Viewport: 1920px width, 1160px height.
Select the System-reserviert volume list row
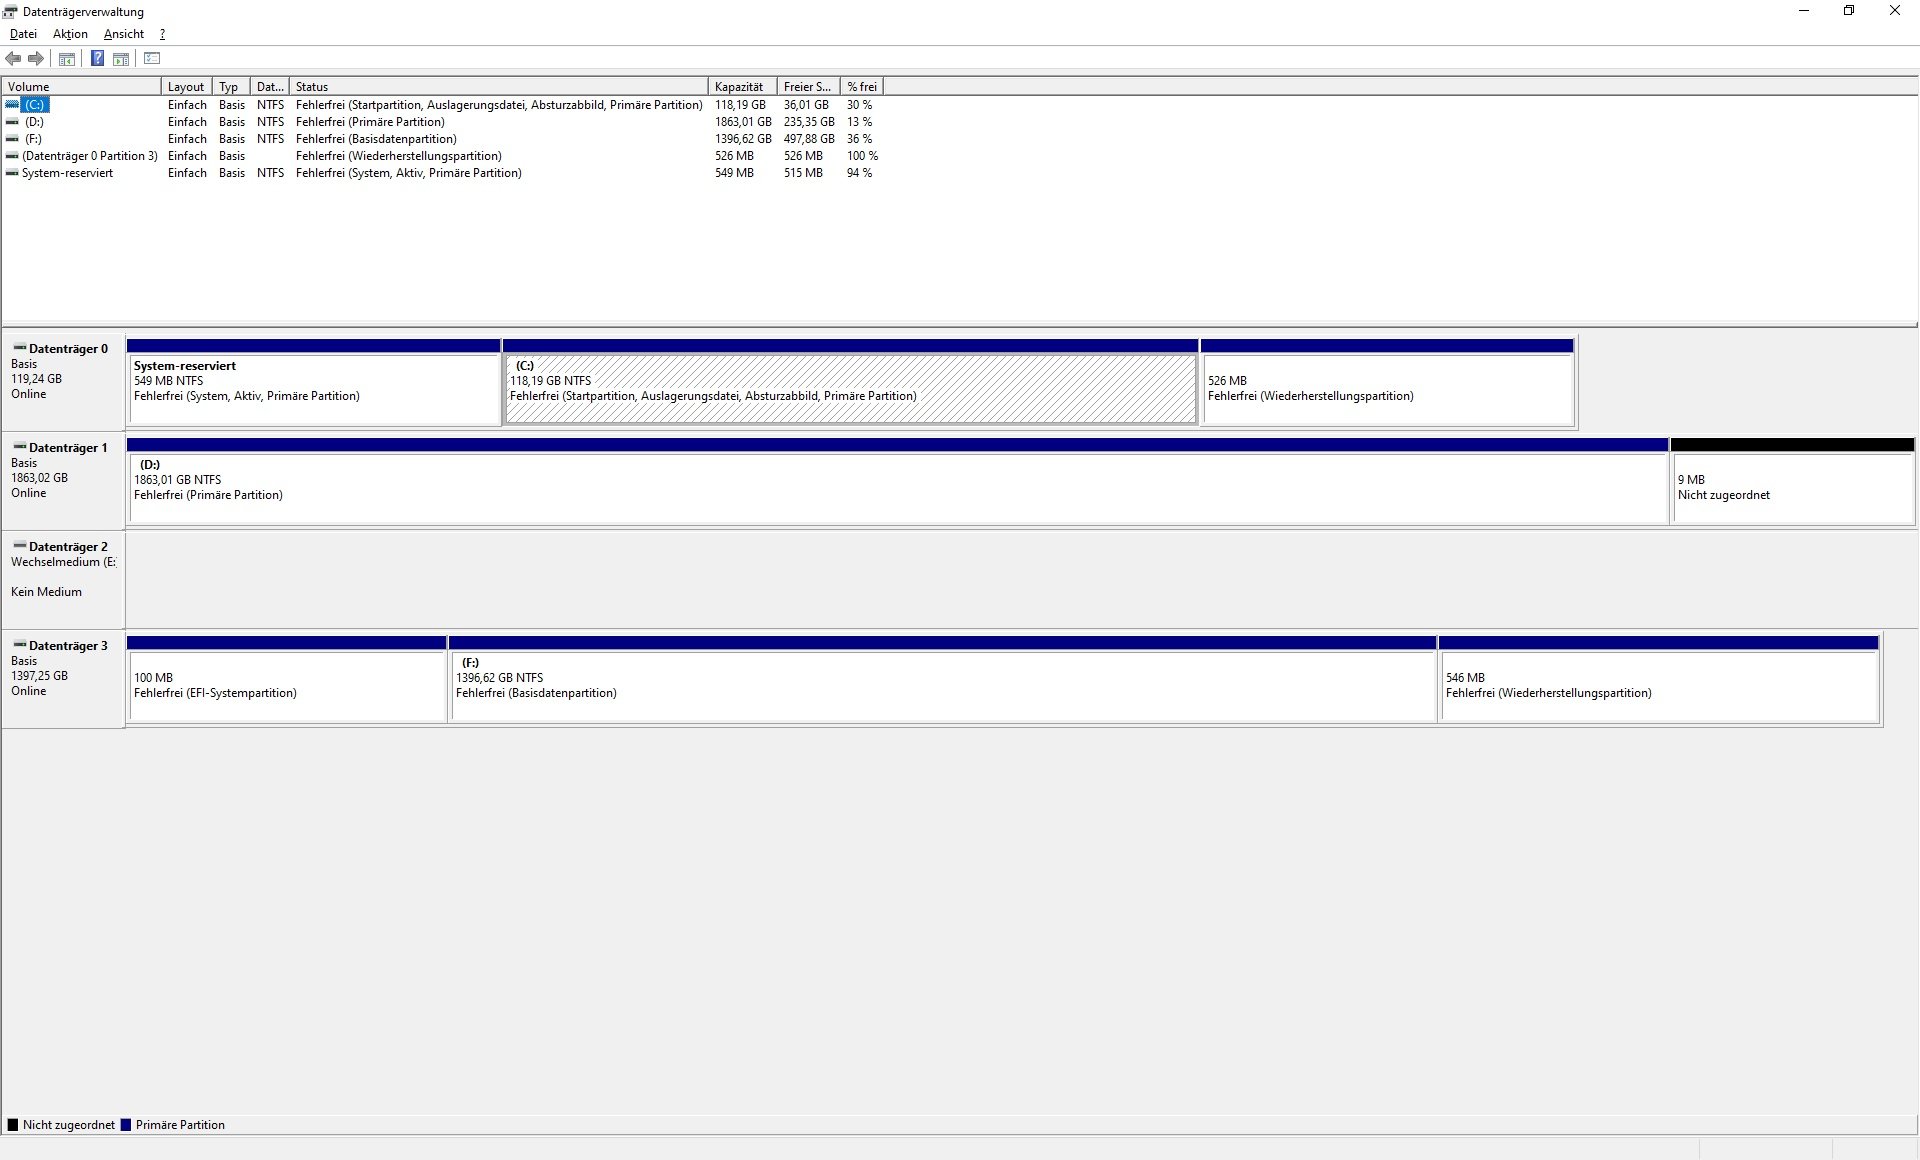[67, 173]
